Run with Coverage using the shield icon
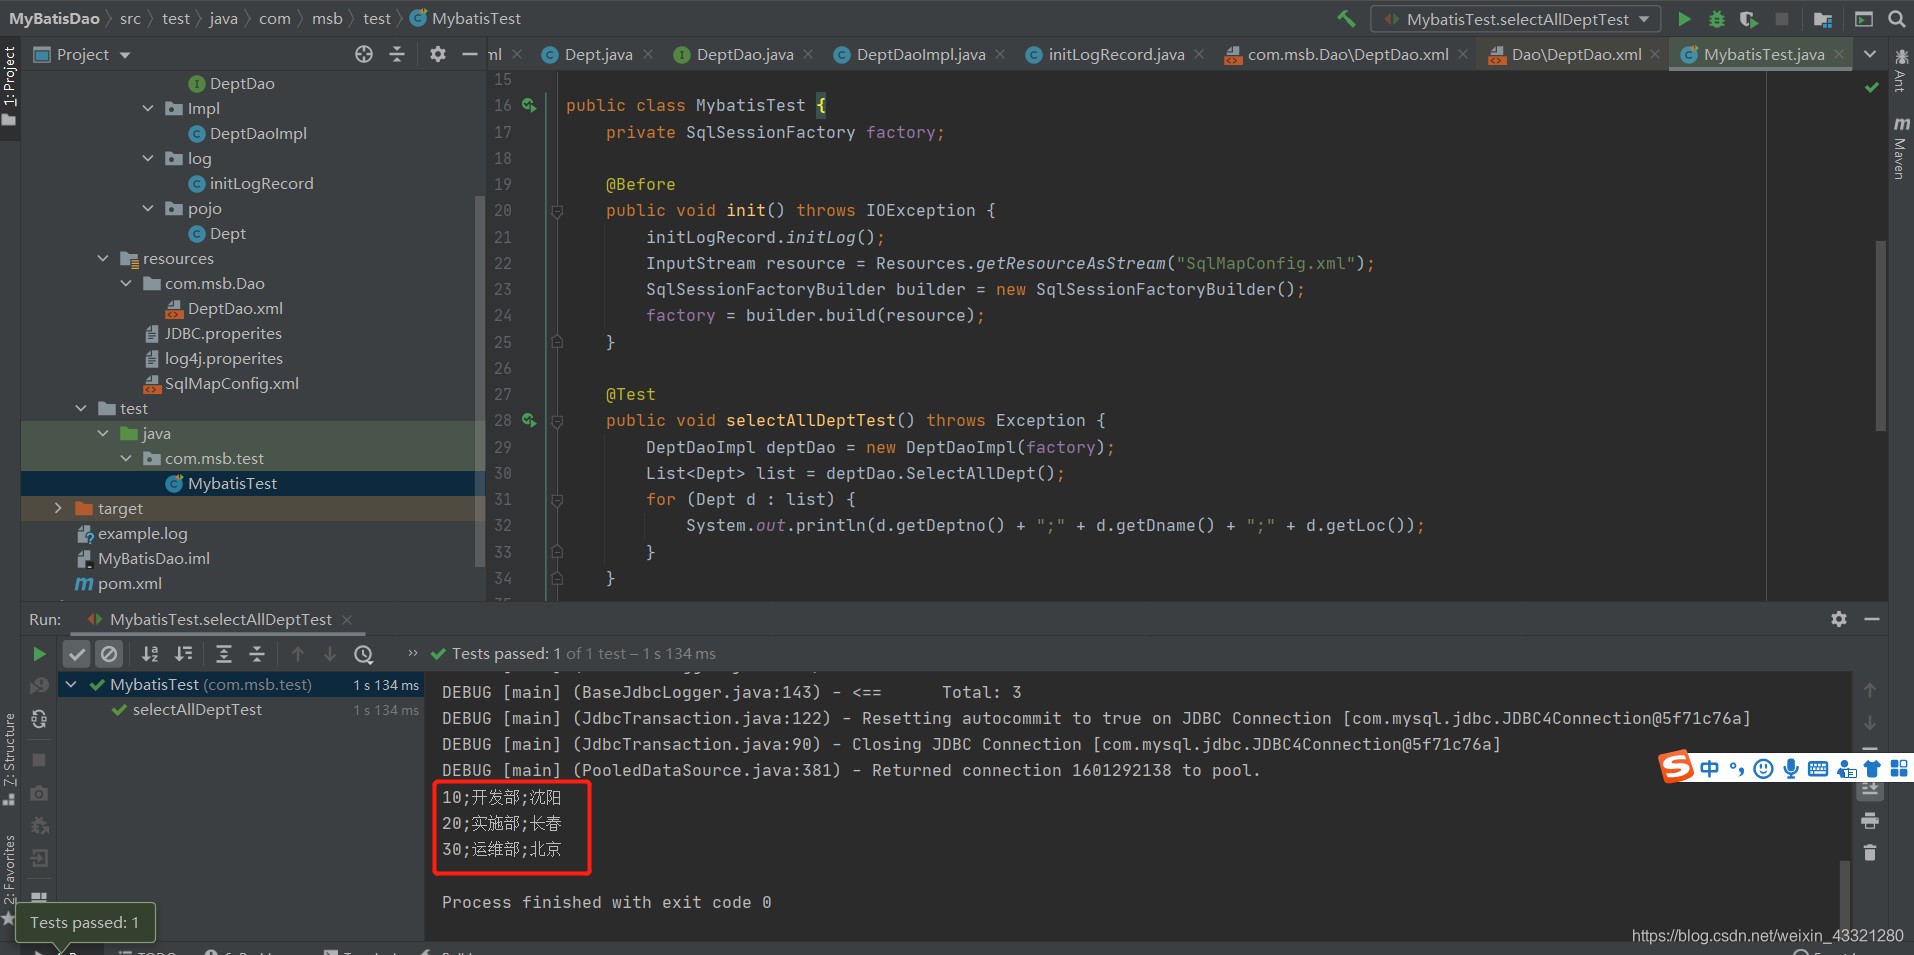The height and width of the screenshot is (955, 1914). 1749,19
